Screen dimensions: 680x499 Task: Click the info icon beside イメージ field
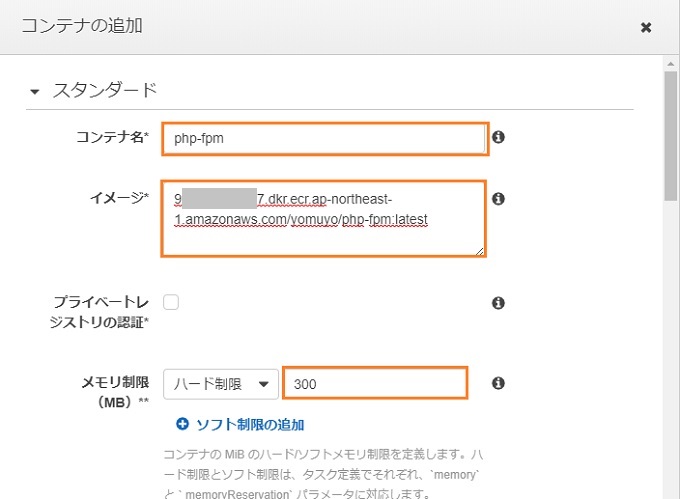pos(498,199)
